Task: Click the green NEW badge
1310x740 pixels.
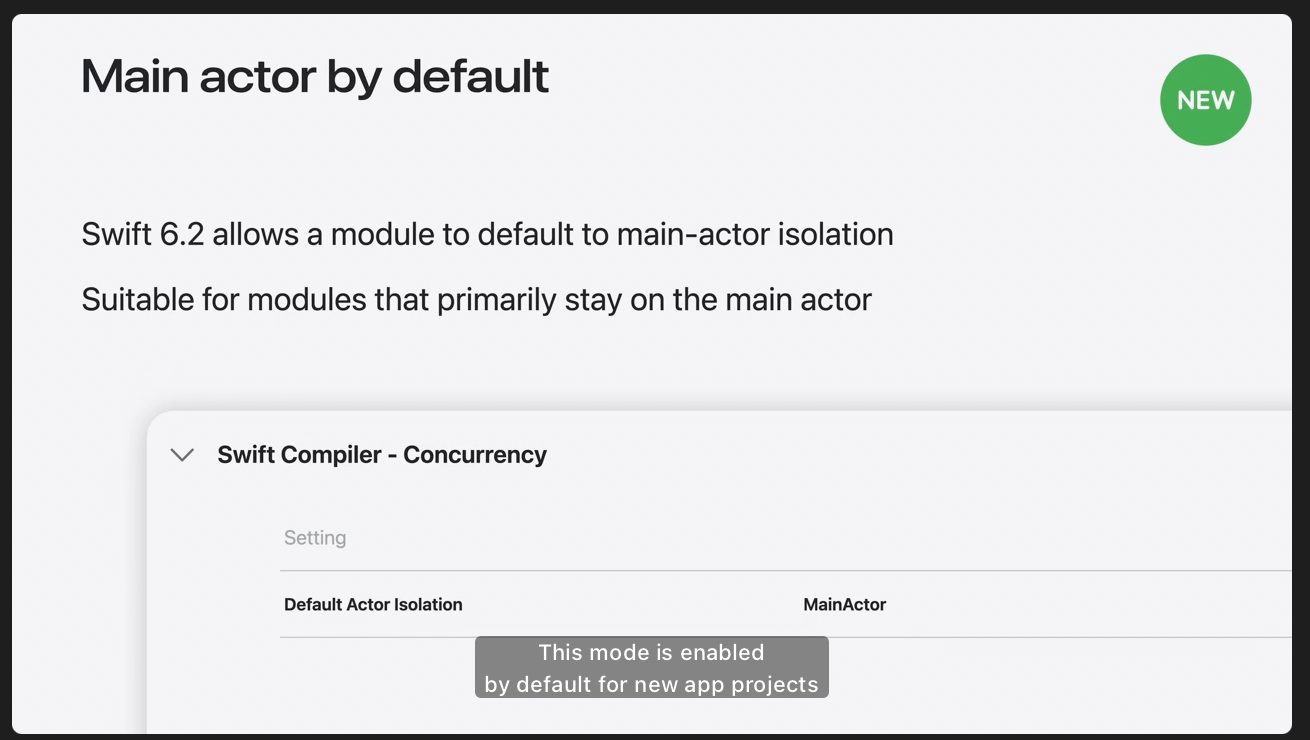Action: click(x=1205, y=100)
